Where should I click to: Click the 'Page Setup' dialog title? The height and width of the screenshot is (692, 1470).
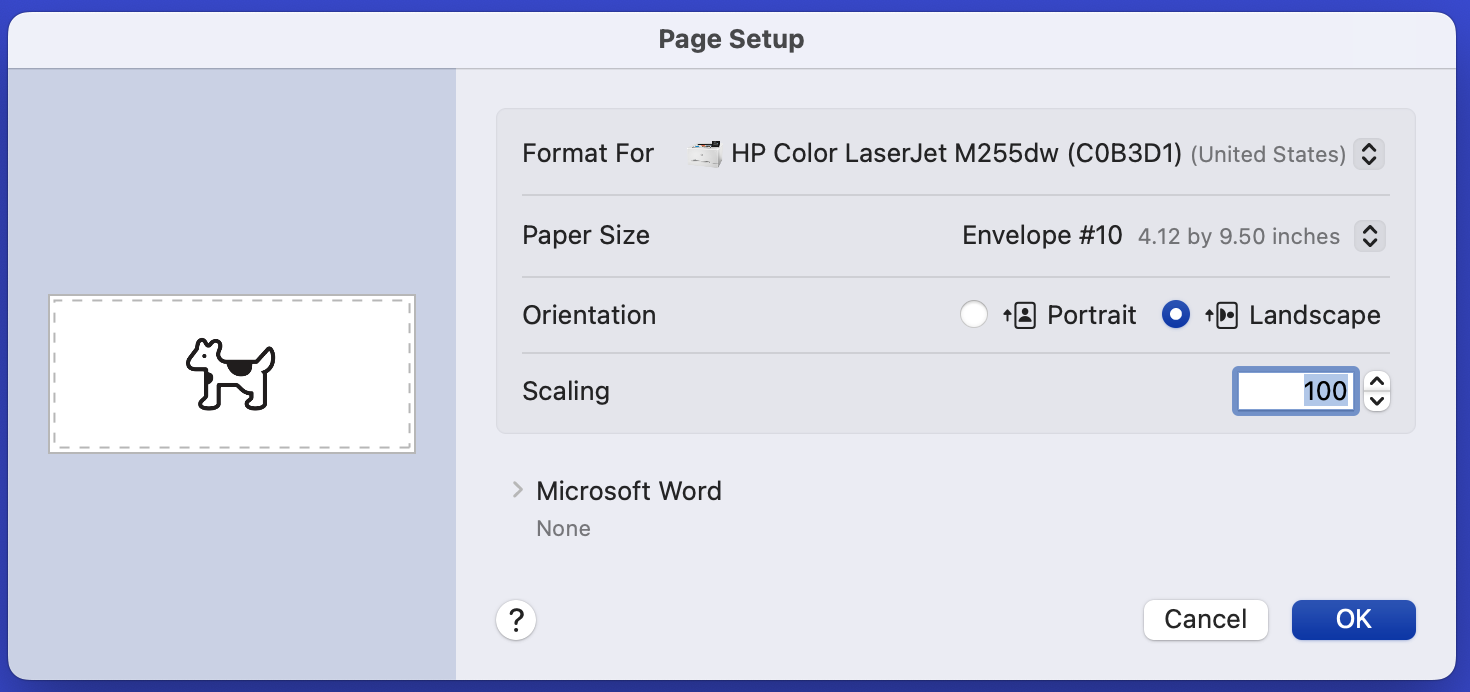click(x=731, y=40)
